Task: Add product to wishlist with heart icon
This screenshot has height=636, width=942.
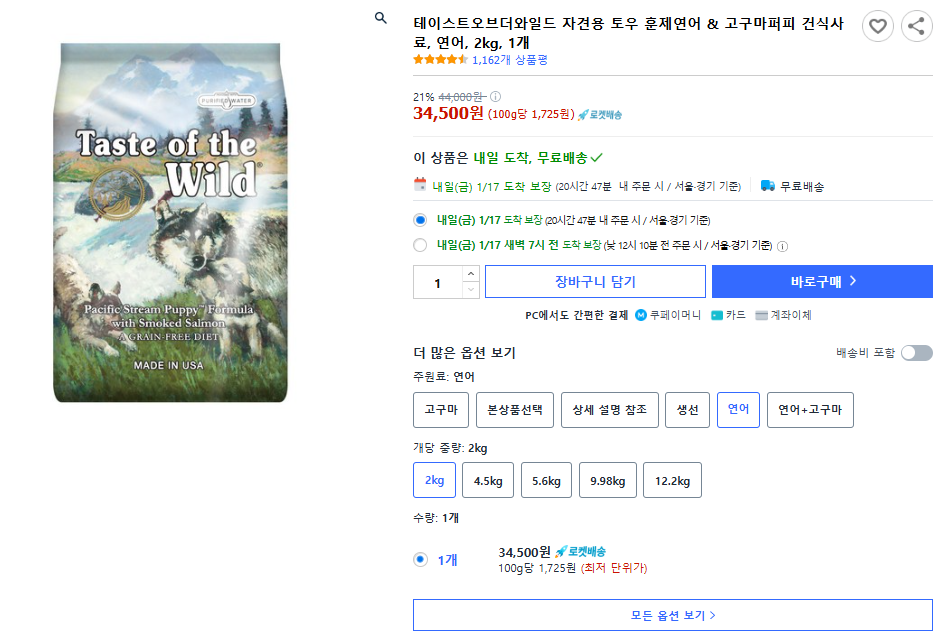Action: click(878, 26)
